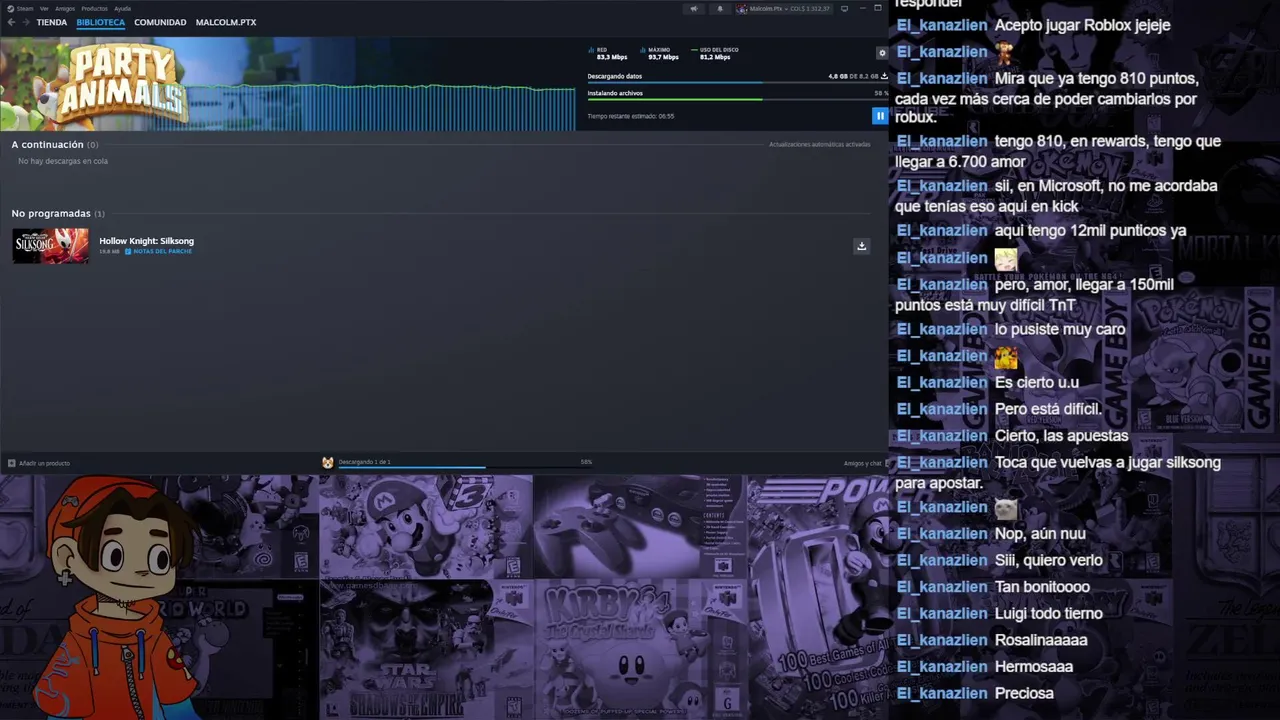Click chat message 'lo pusiste muy caro'
This screenshot has height=720, width=1280.
(1060, 329)
